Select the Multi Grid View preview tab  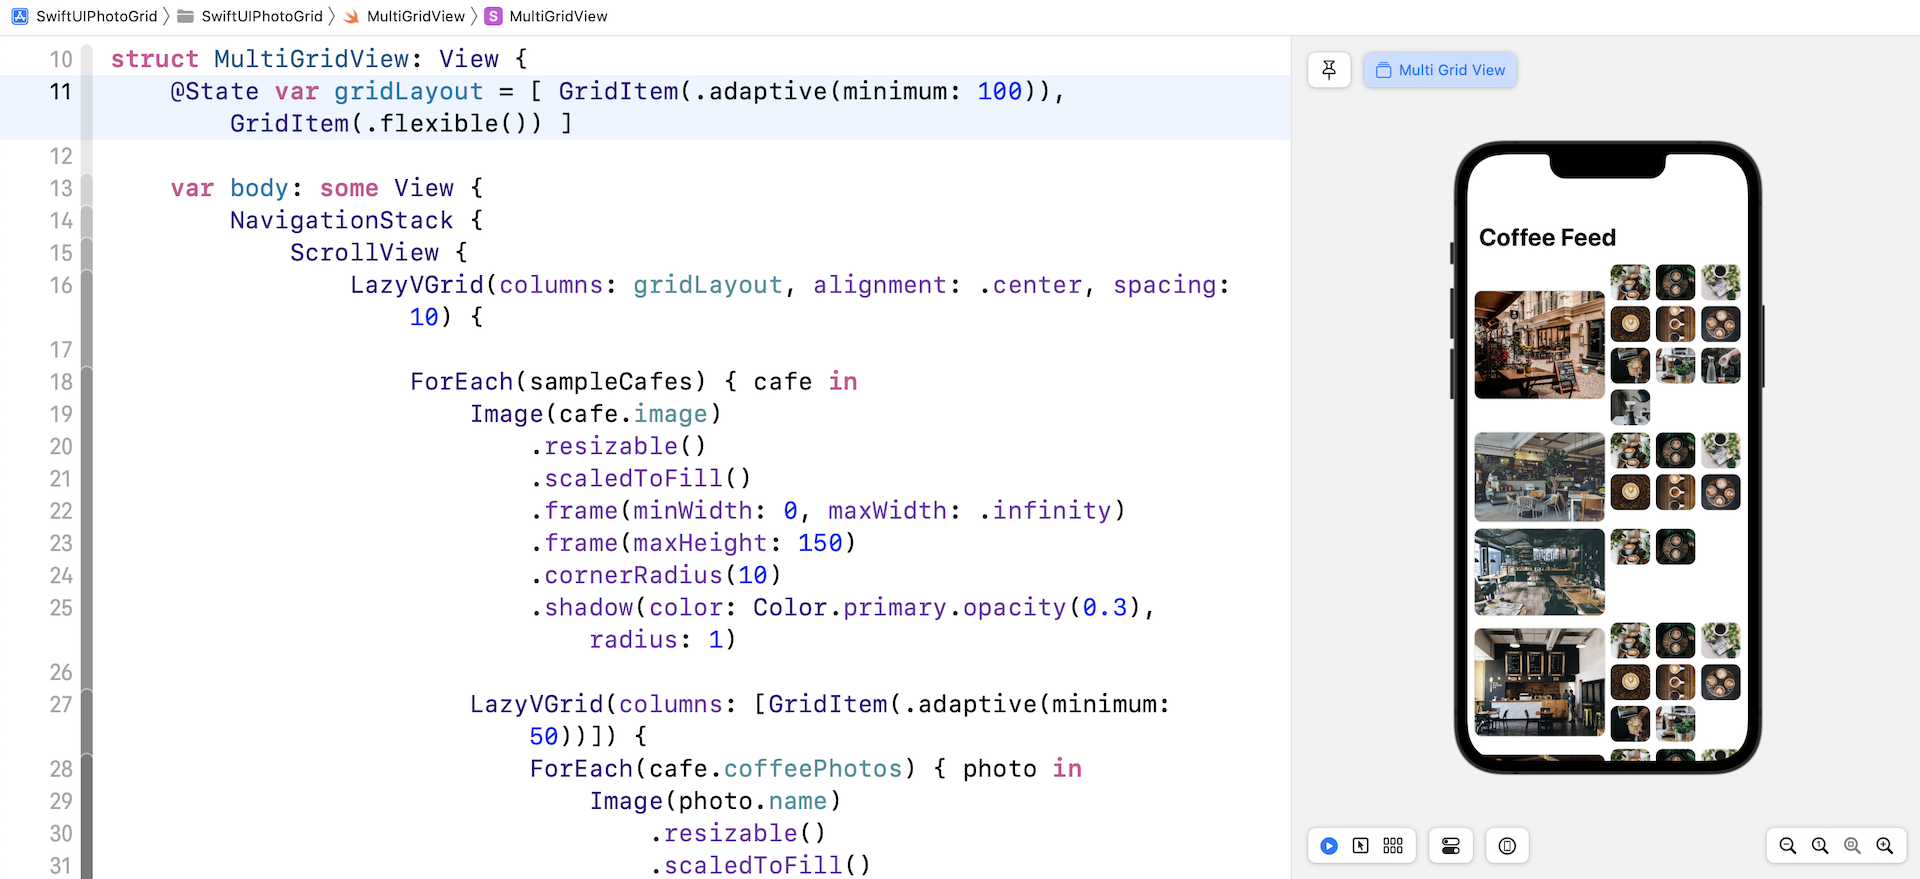1440,70
